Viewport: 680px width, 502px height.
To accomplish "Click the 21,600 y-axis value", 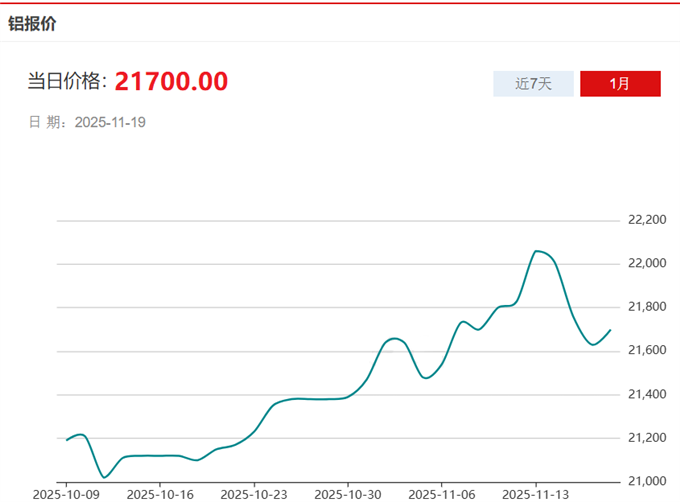I will (646, 350).
